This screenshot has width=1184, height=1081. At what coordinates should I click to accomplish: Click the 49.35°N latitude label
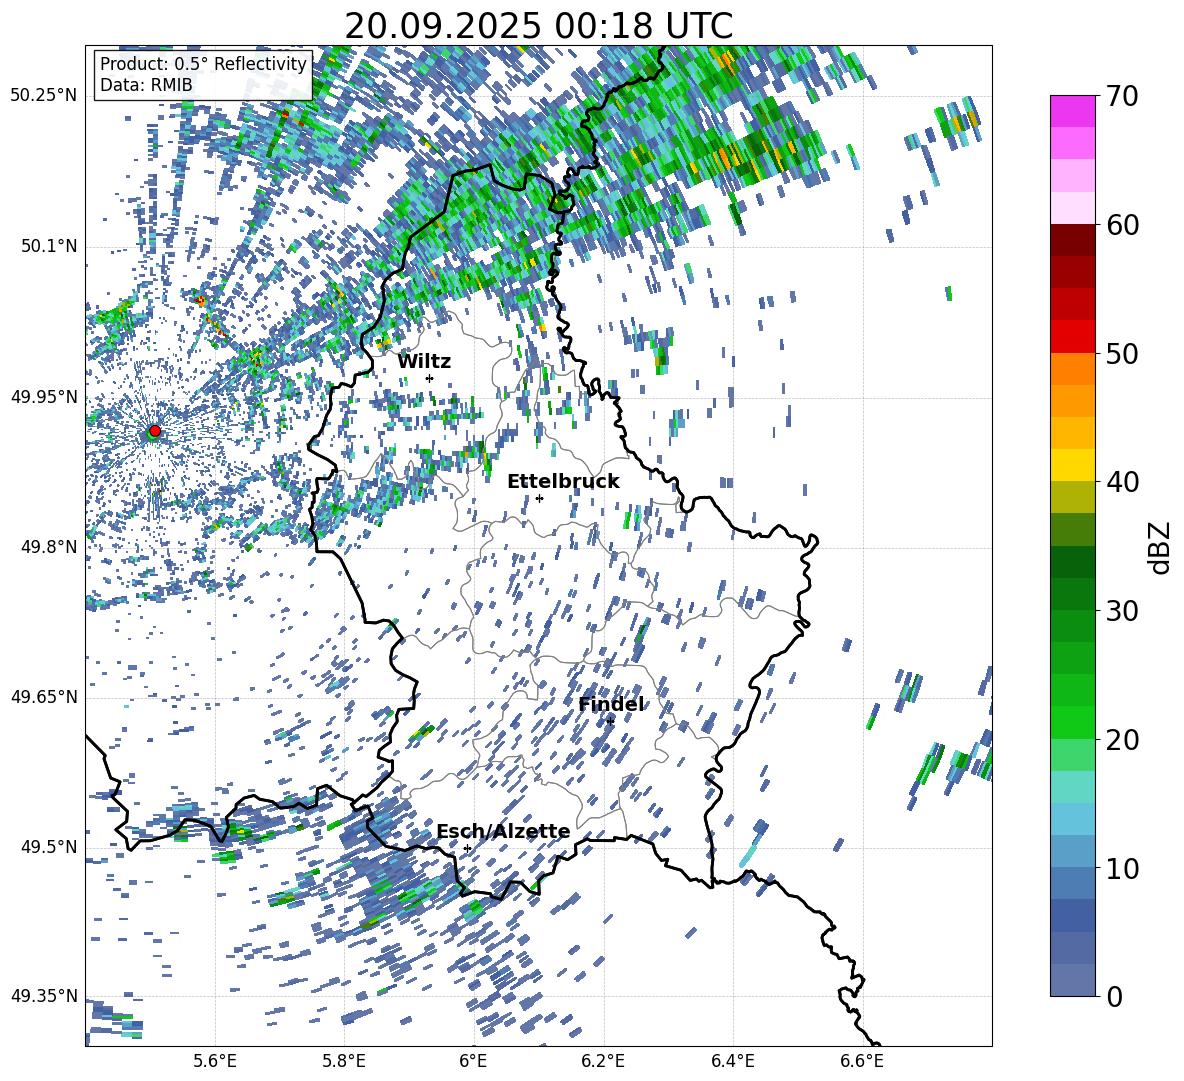click(44, 996)
